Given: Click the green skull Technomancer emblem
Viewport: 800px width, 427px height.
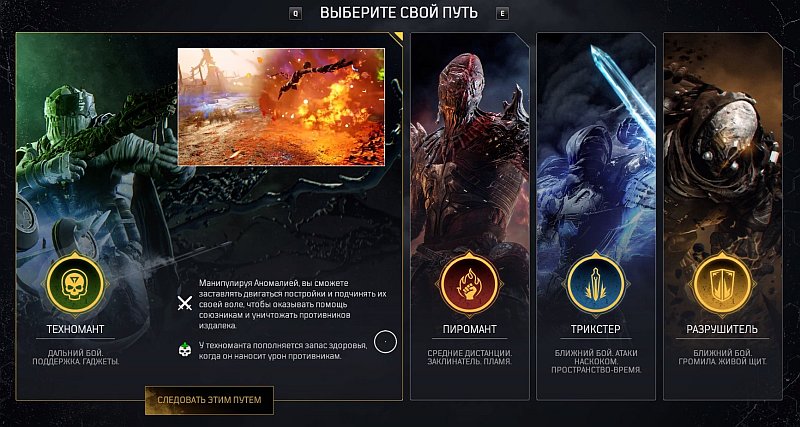Looking at the screenshot, I should [x=76, y=284].
